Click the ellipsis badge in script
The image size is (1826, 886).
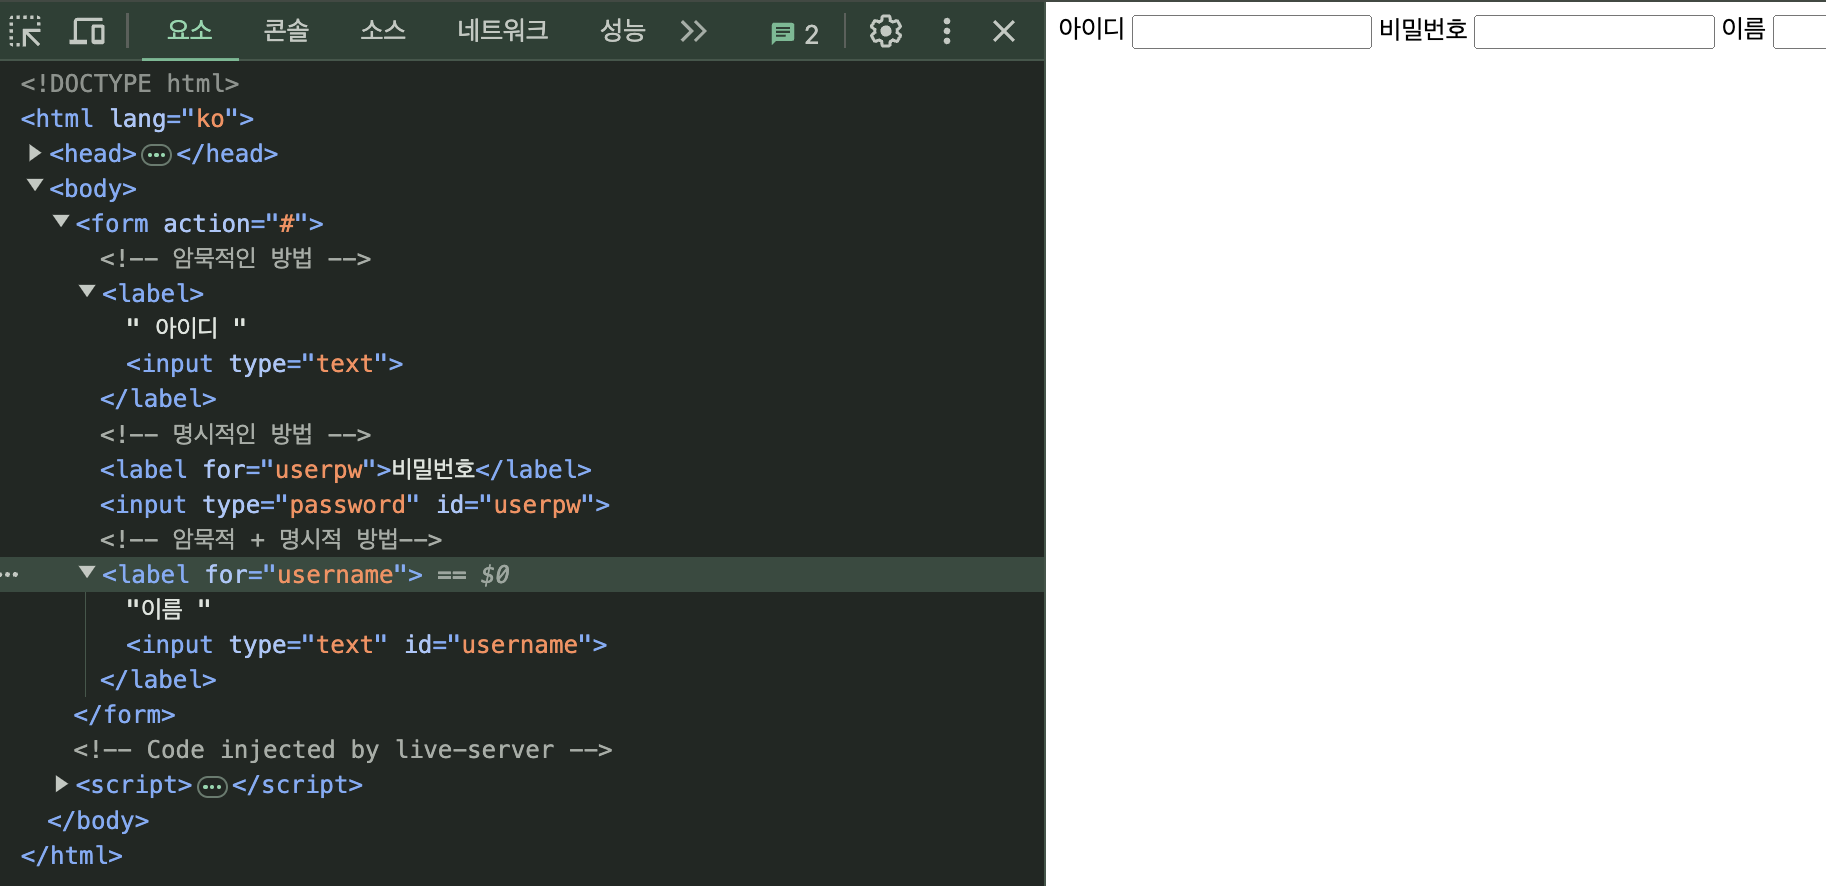pos(212,787)
